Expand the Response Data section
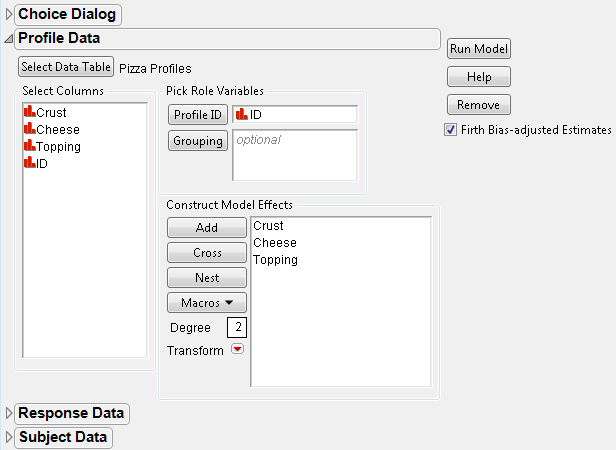Image resolution: width=616 pixels, height=450 pixels. 10,413
